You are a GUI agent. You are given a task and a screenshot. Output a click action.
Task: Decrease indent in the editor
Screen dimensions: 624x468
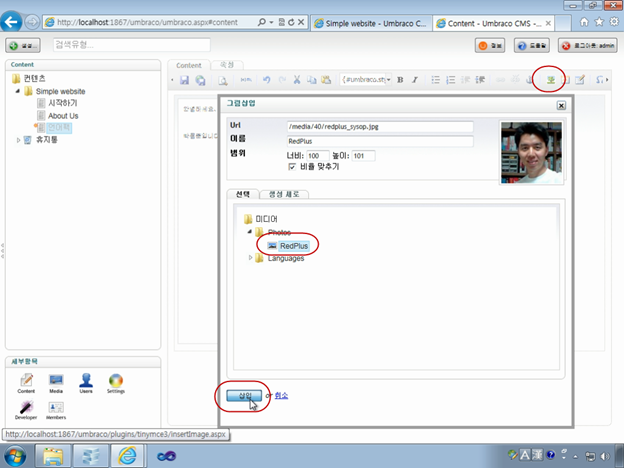[x=465, y=80]
